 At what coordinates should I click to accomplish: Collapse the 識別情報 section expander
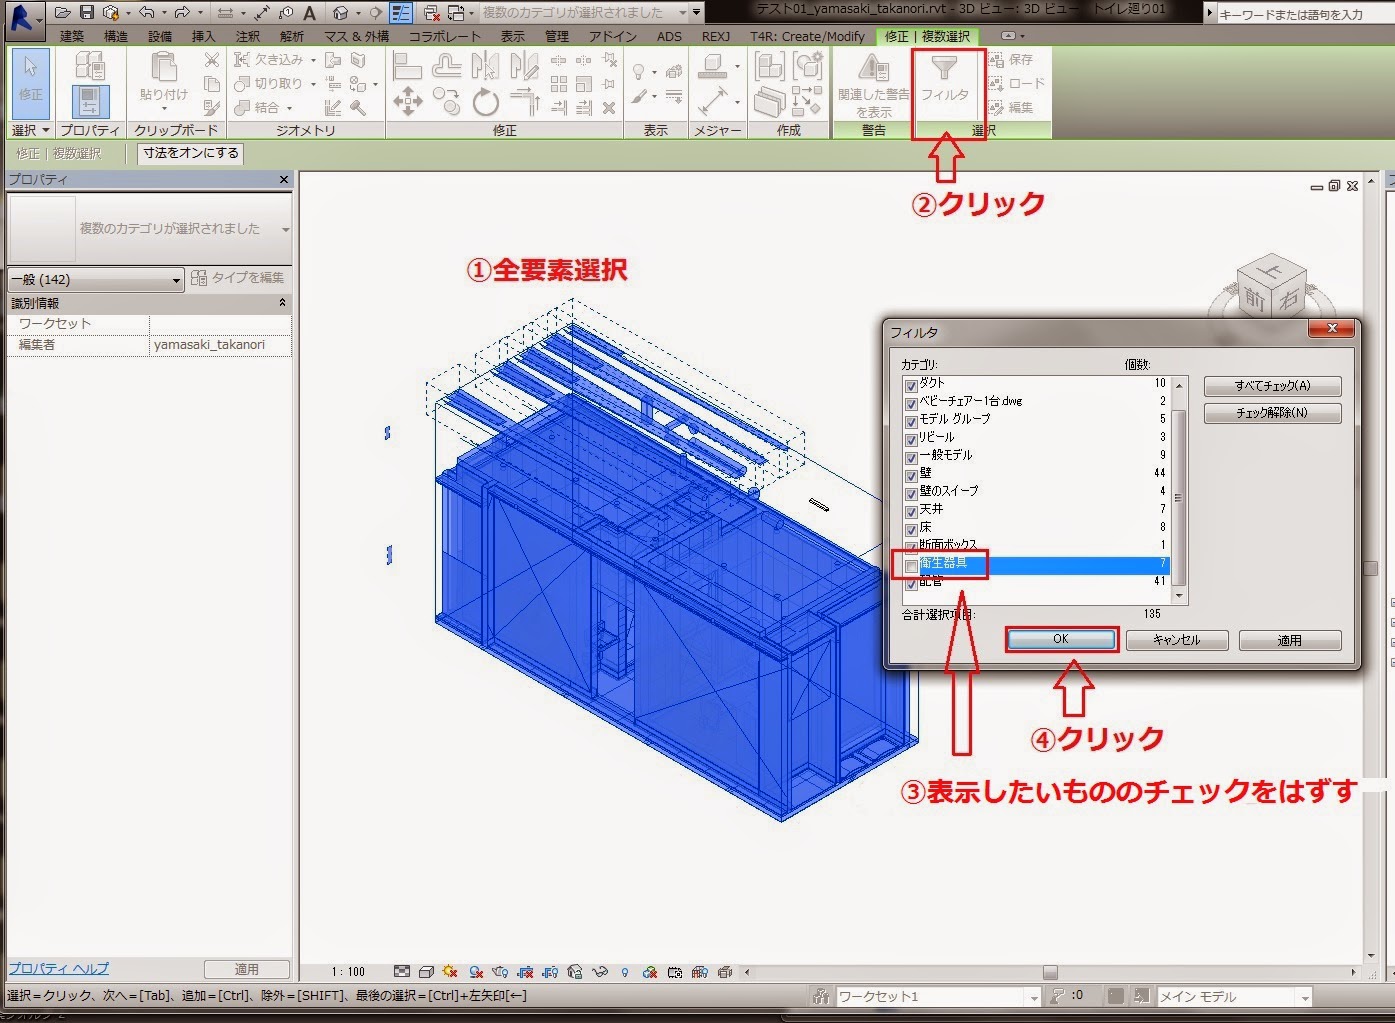[282, 302]
